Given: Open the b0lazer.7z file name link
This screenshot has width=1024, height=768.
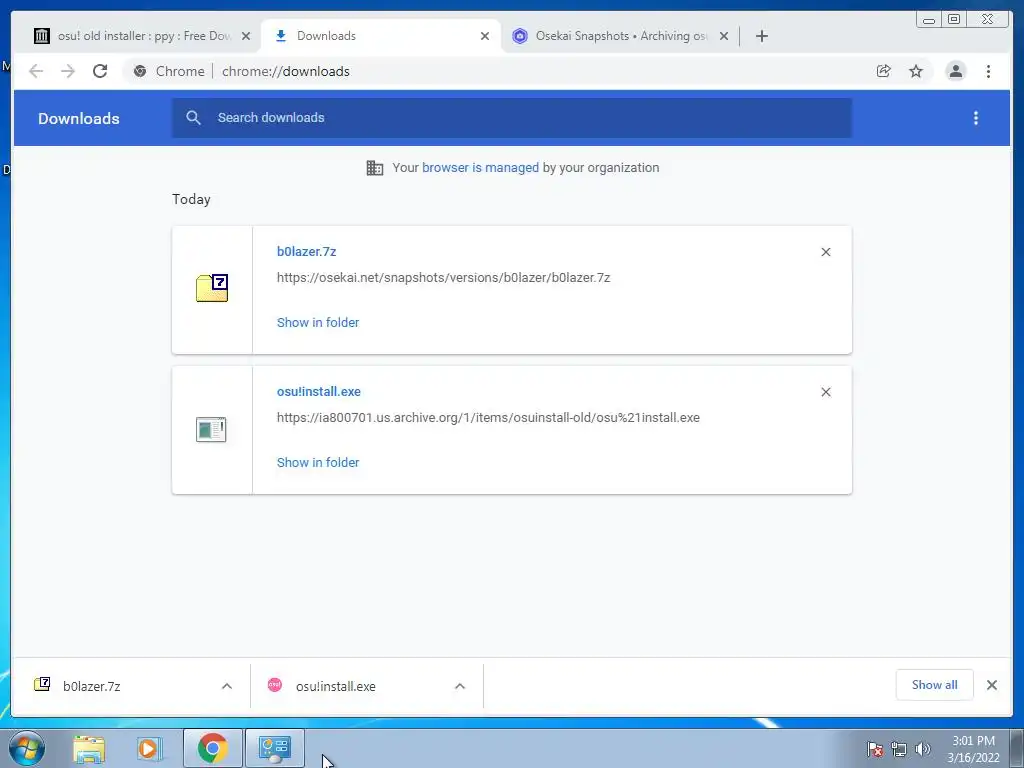Looking at the screenshot, I should (306, 251).
